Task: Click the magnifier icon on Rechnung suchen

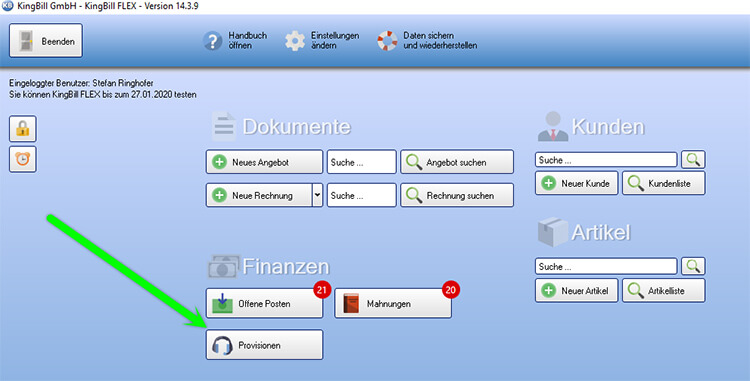Action: tap(414, 196)
